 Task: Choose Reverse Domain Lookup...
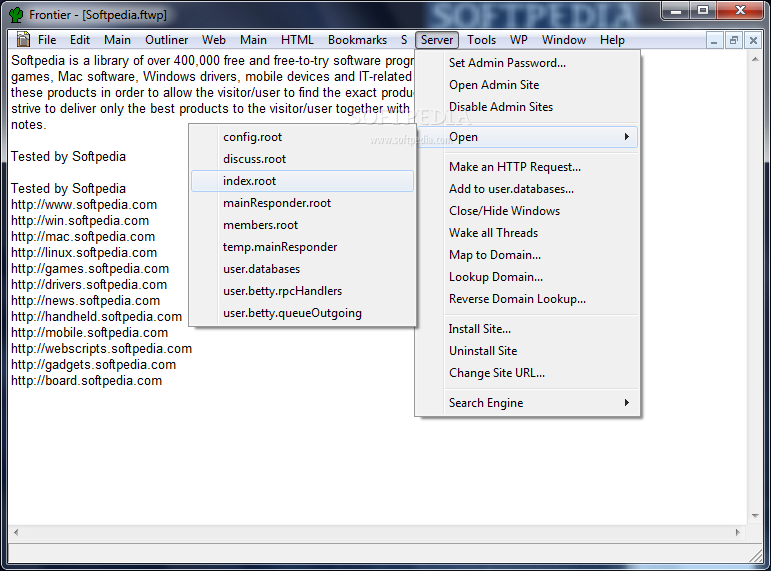527,299
